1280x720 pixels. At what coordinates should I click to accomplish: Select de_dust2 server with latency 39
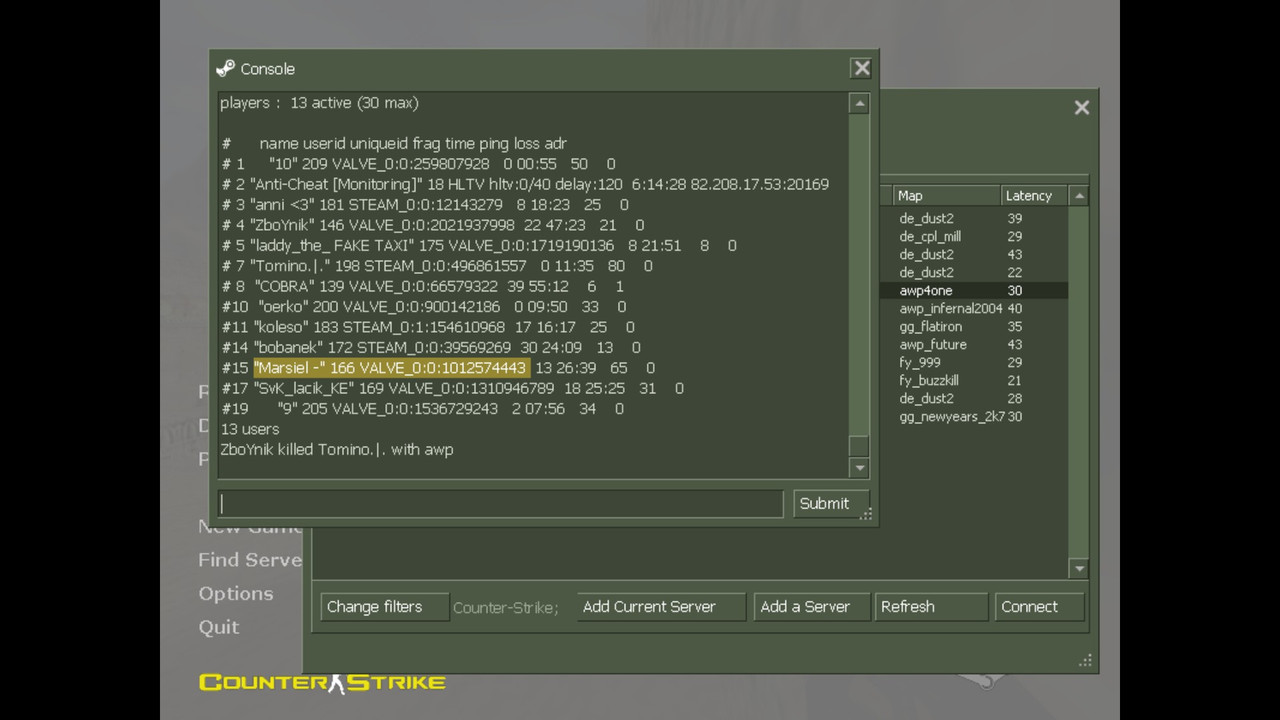[x=974, y=218]
